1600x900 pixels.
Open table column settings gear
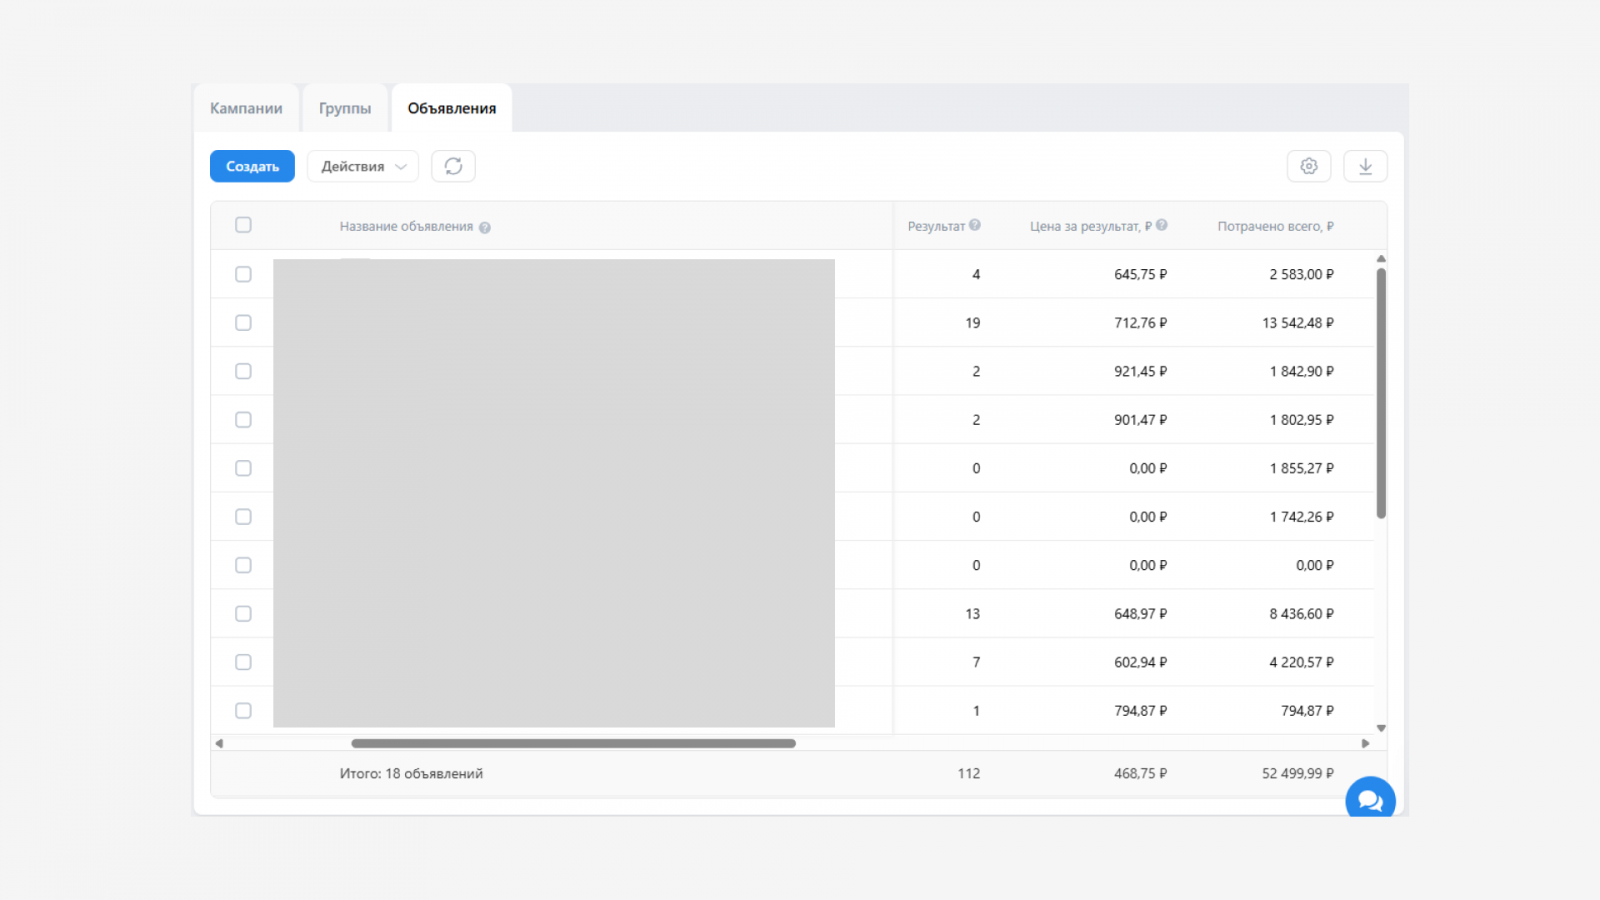[x=1309, y=166]
